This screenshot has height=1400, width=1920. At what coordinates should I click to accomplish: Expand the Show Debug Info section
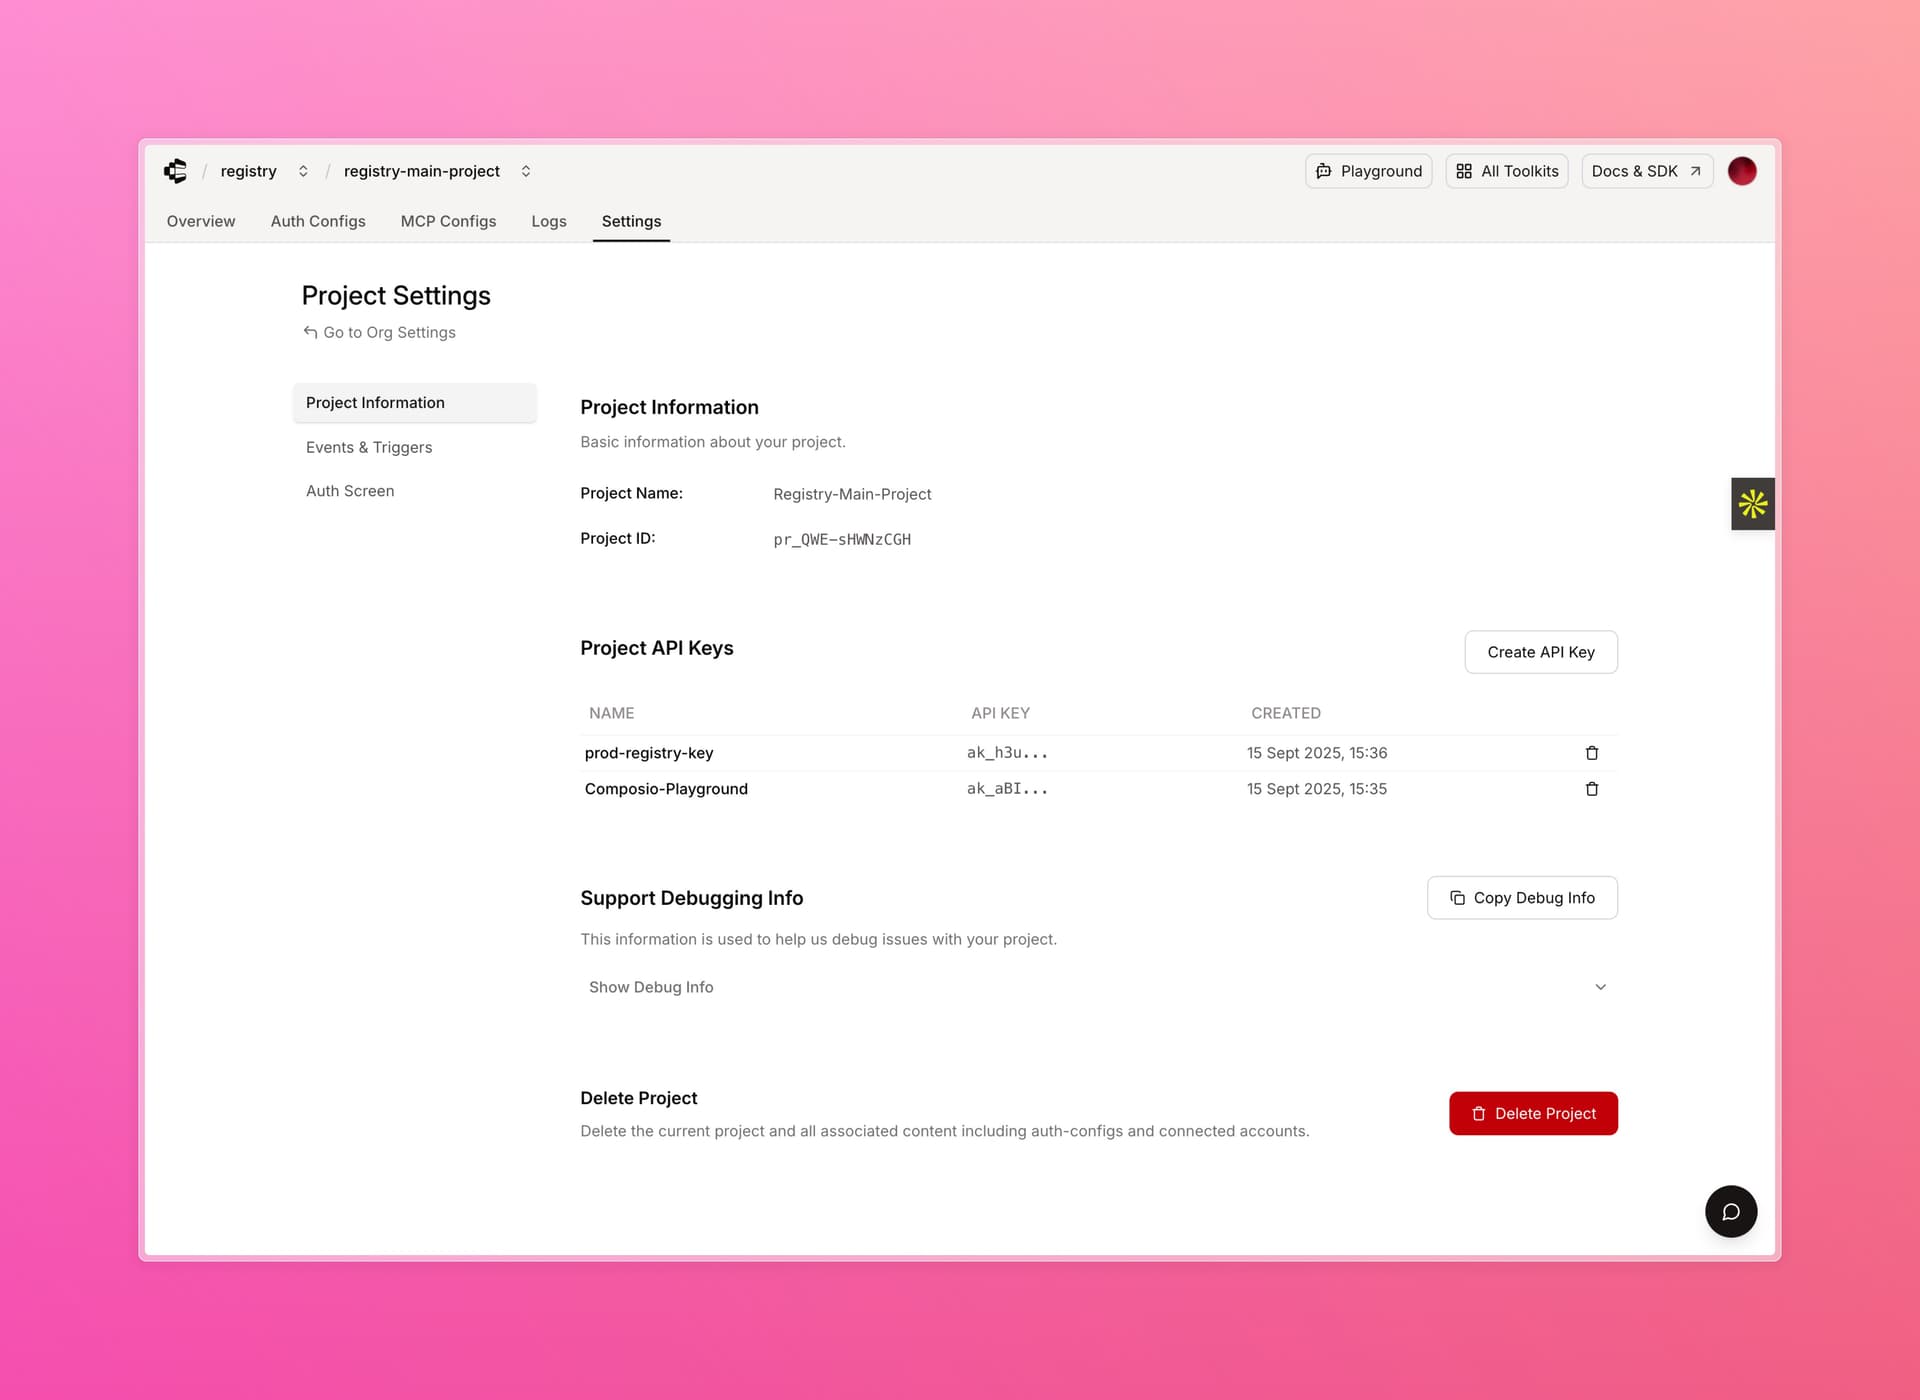(x=651, y=987)
